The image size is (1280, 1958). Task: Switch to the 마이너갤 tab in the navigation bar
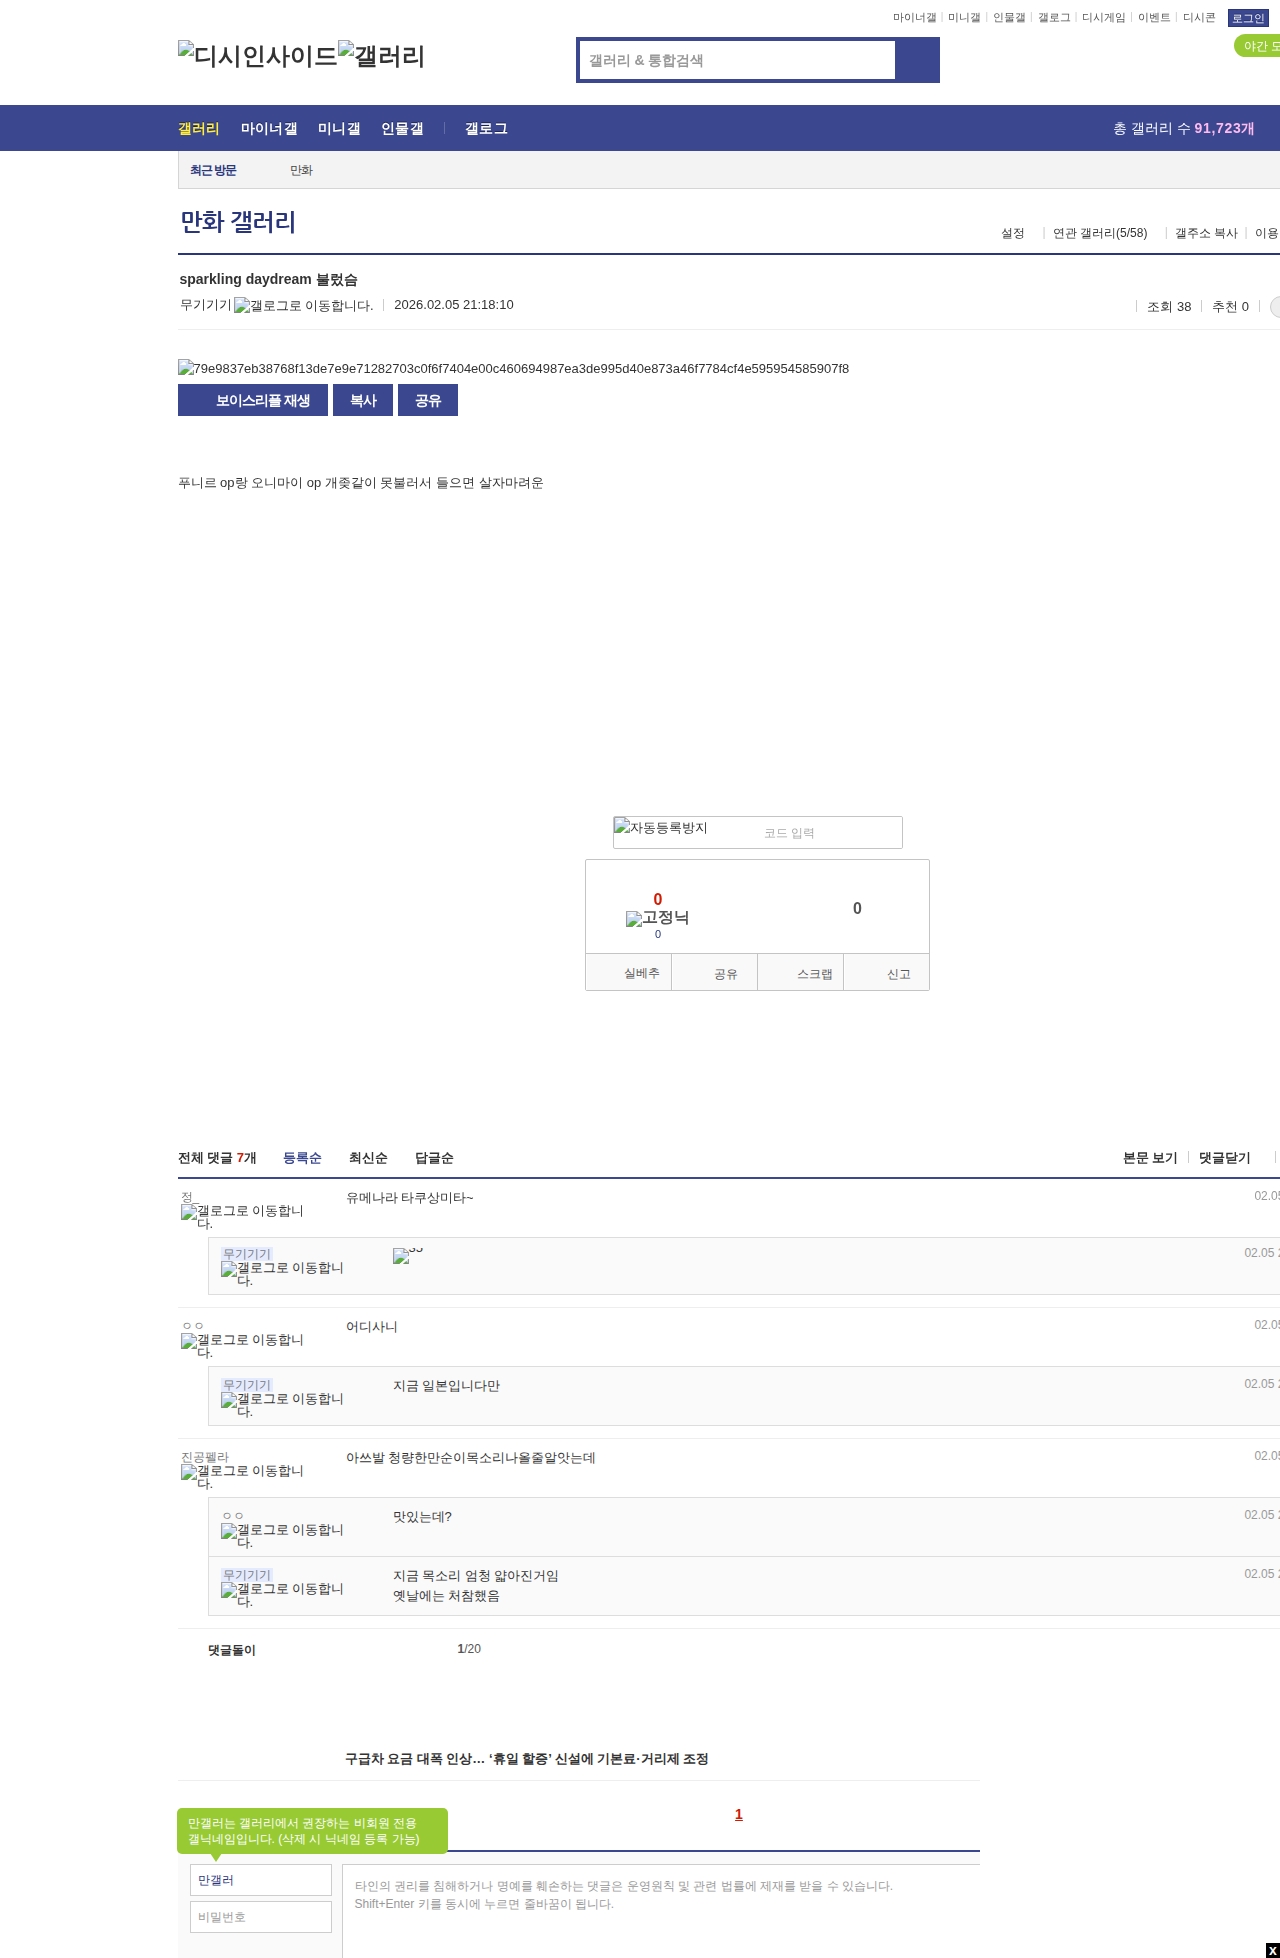(x=268, y=129)
